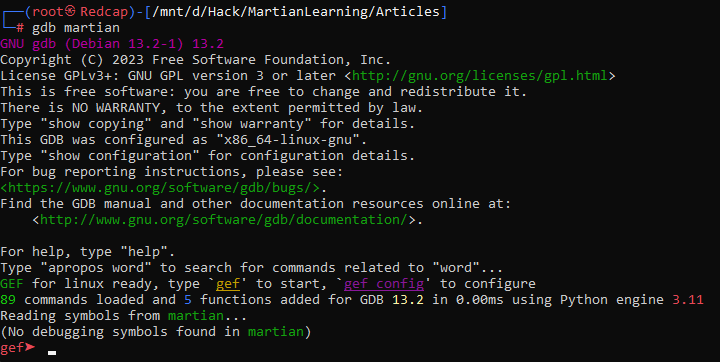Click the 'GDB 13.2' version in GEF line
Screen dimensions: 720x362
coord(392,300)
